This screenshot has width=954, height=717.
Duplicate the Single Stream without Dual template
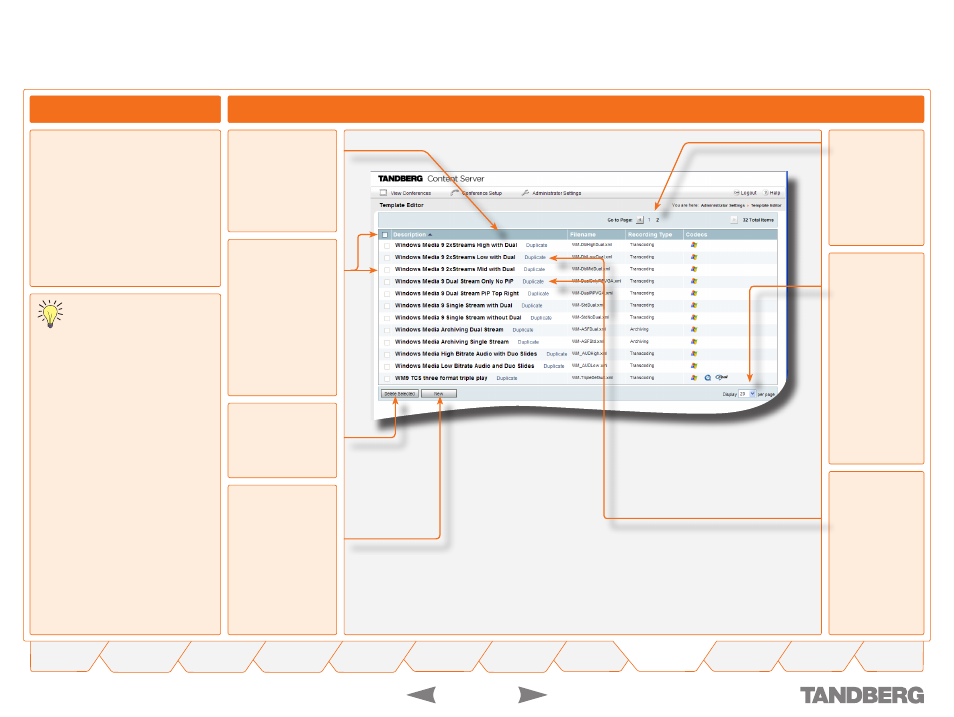[x=541, y=318]
